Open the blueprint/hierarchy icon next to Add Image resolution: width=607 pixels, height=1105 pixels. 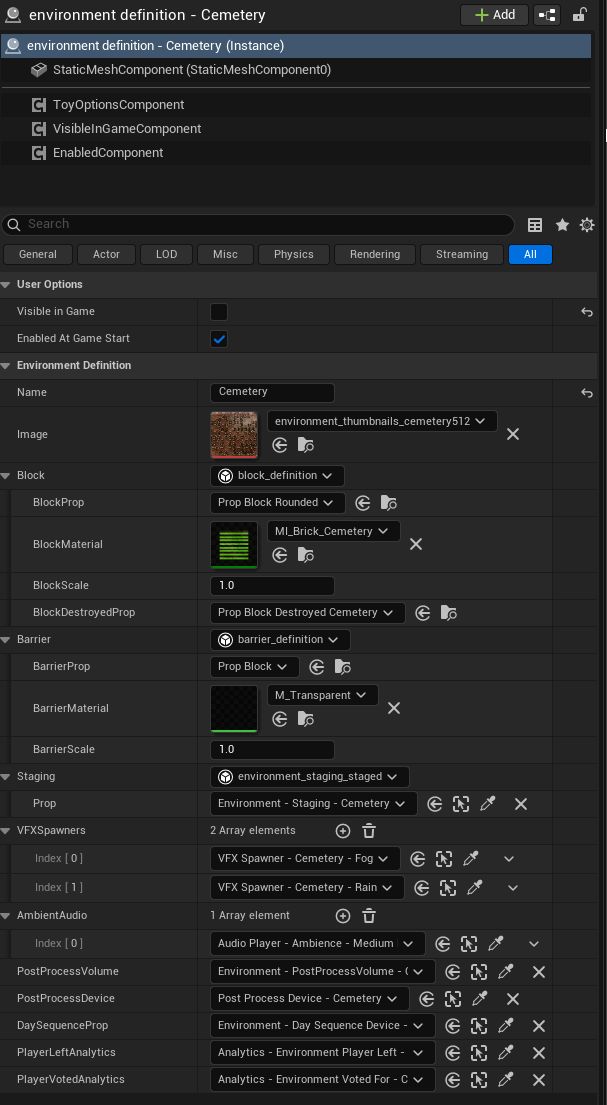[x=547, y=15]
